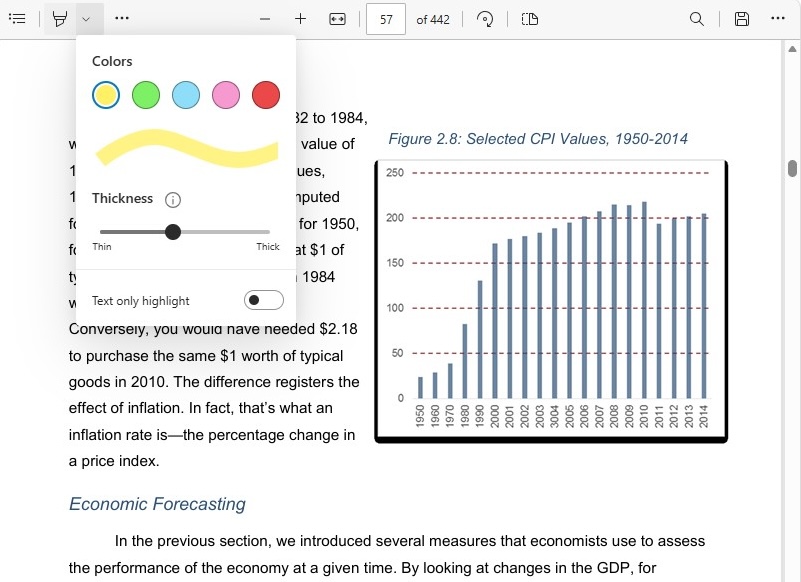Image resolution: width=801 pixels, height=582 pixels.
Task: Click the 'of 442' page count text
Action: tap(433, 20)
